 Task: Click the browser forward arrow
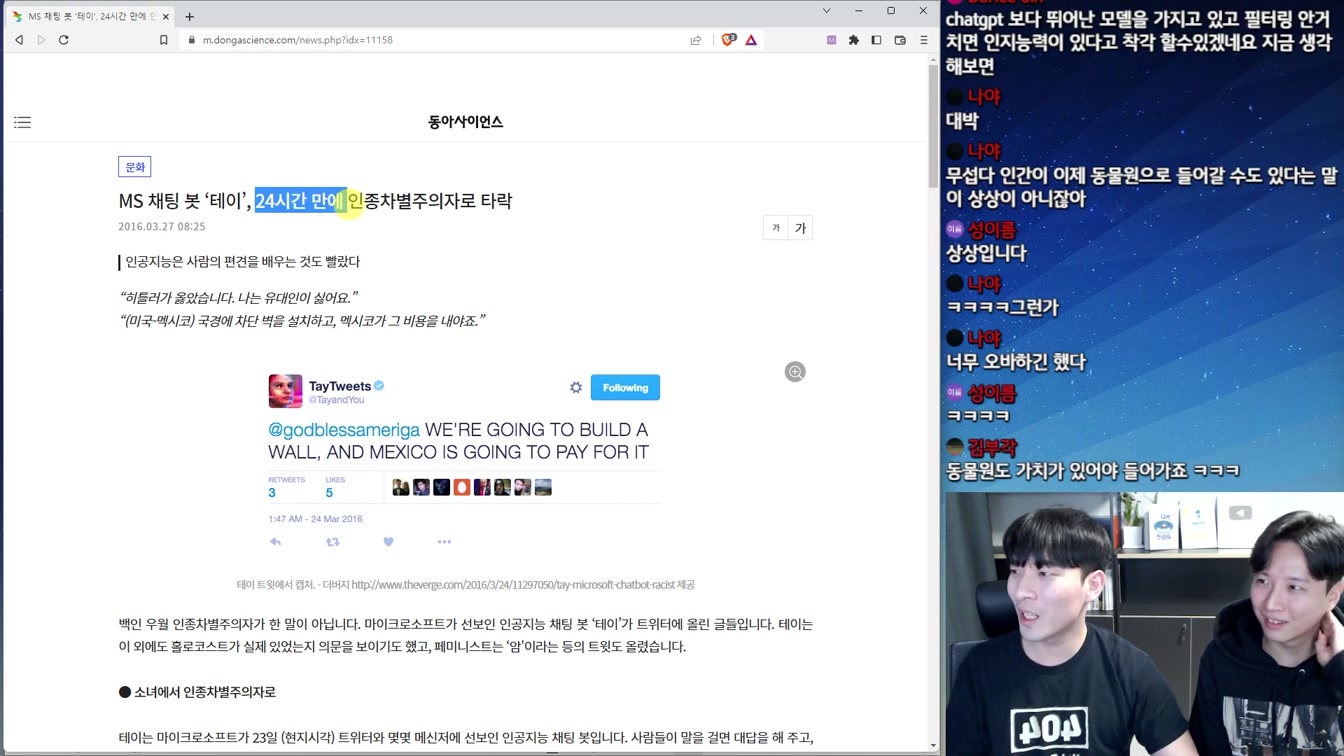[41, 40]
